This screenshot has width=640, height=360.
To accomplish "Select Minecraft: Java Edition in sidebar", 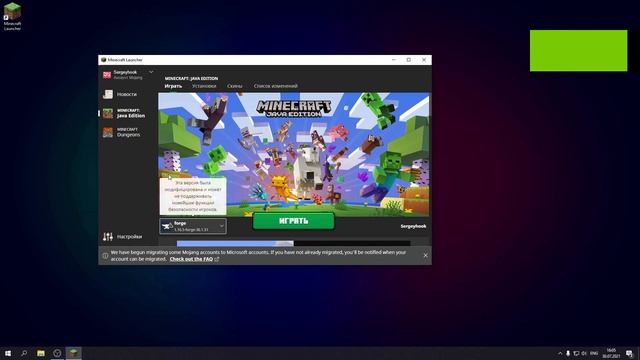I will [127, 113].
